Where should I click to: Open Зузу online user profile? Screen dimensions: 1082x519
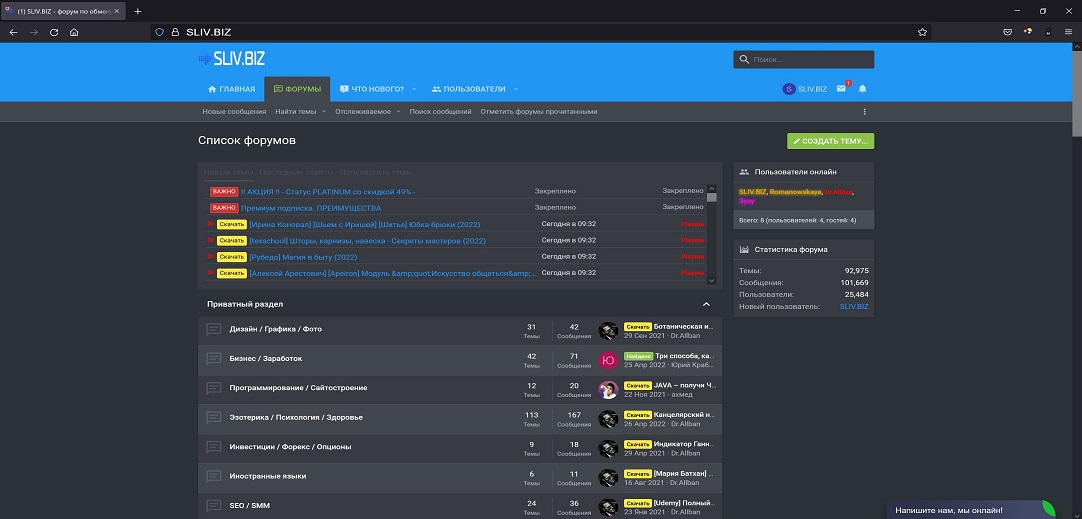click(747, 201)
